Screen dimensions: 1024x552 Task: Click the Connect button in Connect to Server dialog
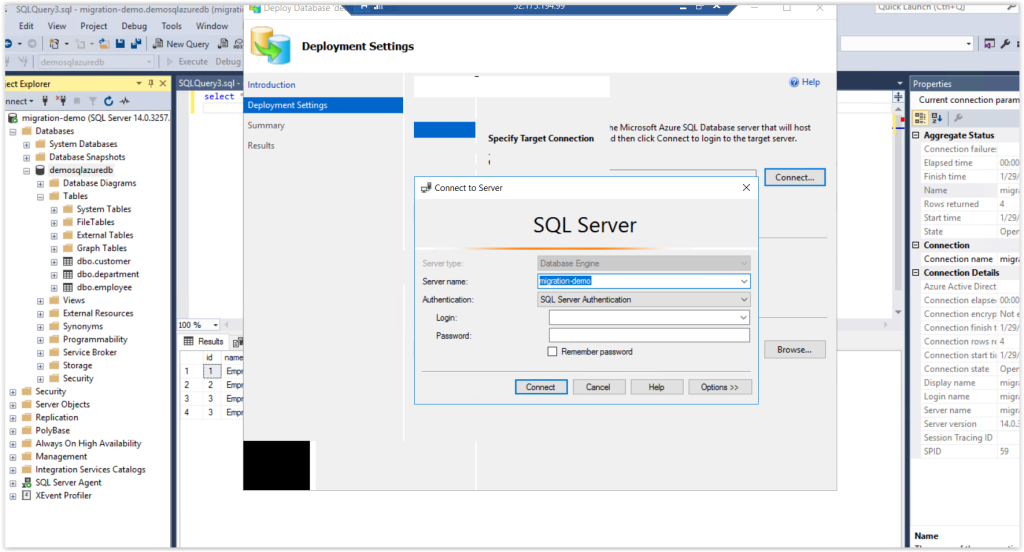[541, 387]
